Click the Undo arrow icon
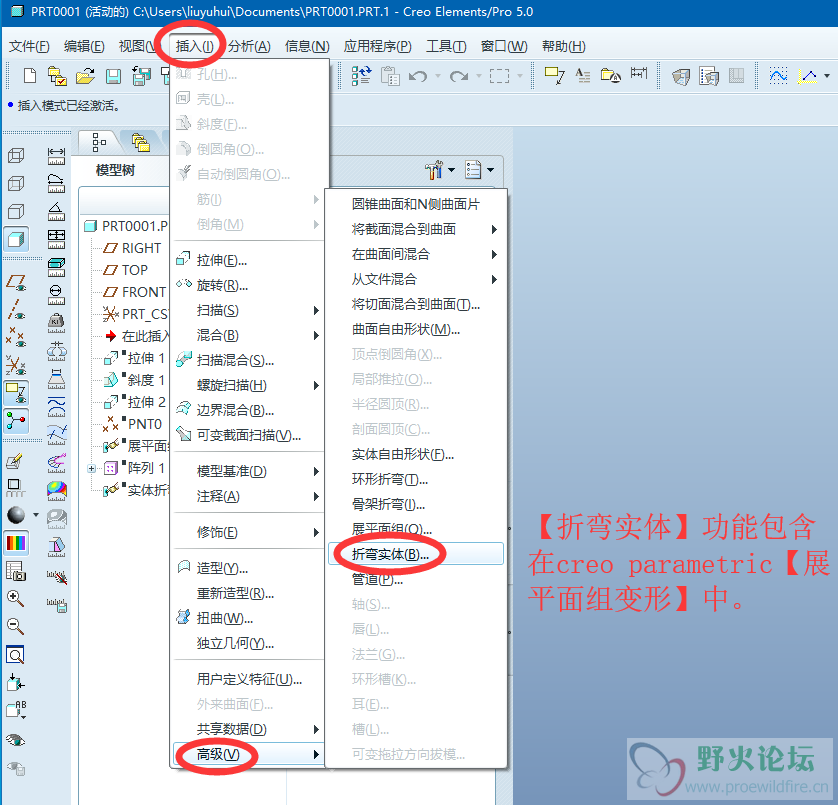This screenshot has height=805, width=838. coord(417,76)
